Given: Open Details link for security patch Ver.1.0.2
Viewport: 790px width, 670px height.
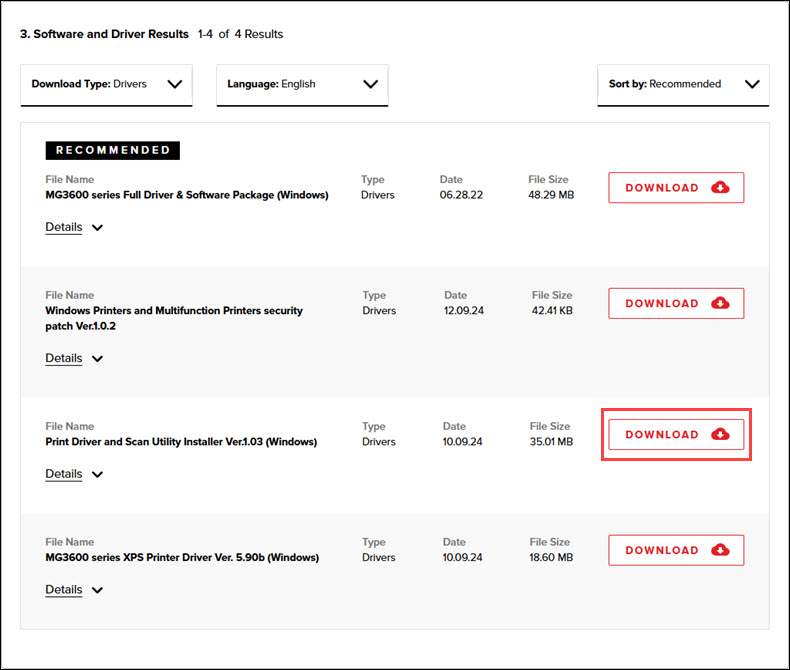Looking at the screenshot, I should [x=64, y=358].
